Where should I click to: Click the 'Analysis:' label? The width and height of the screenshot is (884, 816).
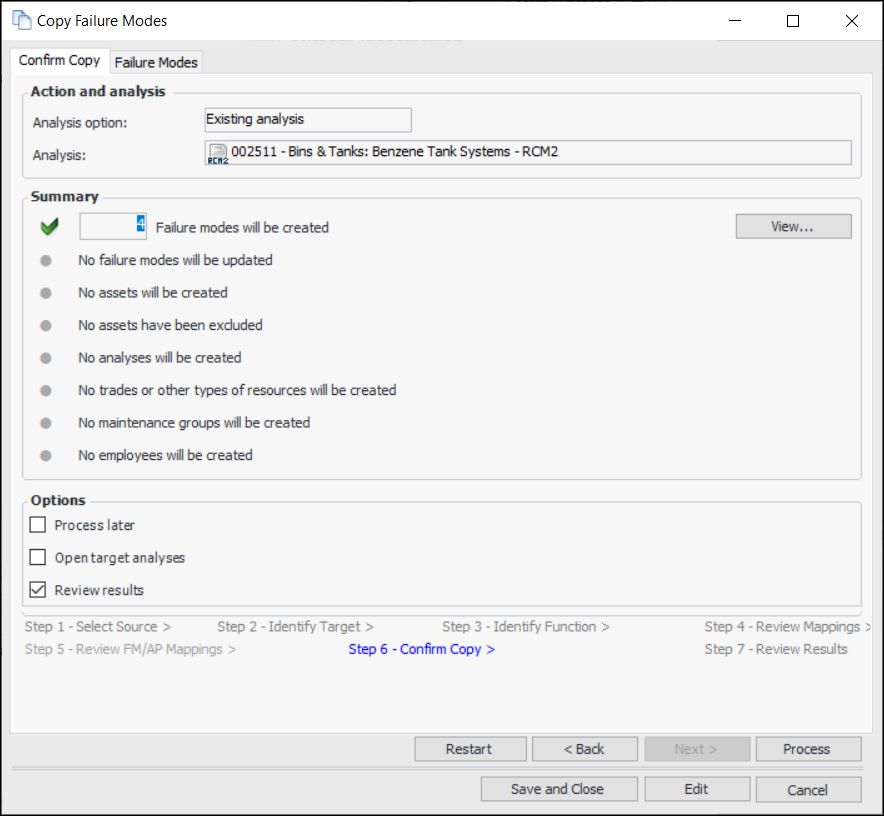[59, 155]
